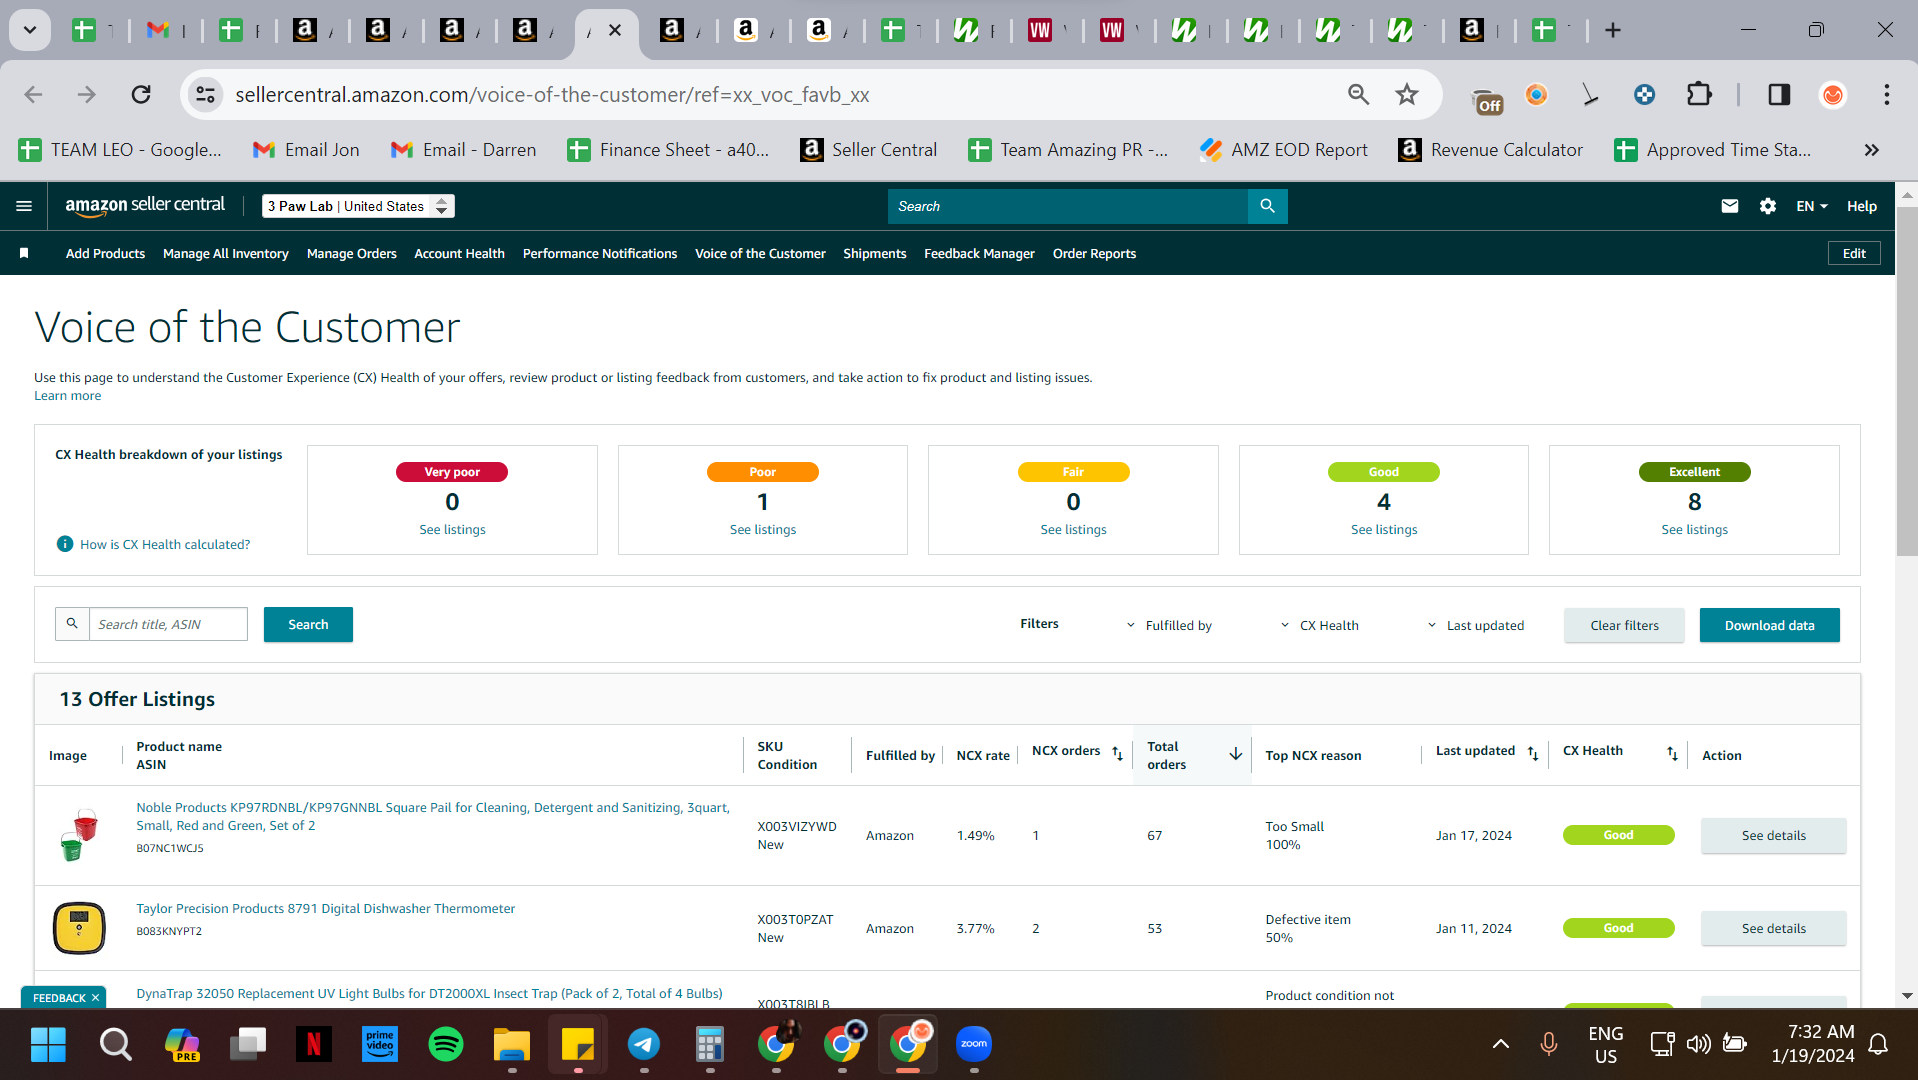Focus the Search title, ASIN field
The height and width of the screenshot is (1080, 1918).
pos(168,624)
